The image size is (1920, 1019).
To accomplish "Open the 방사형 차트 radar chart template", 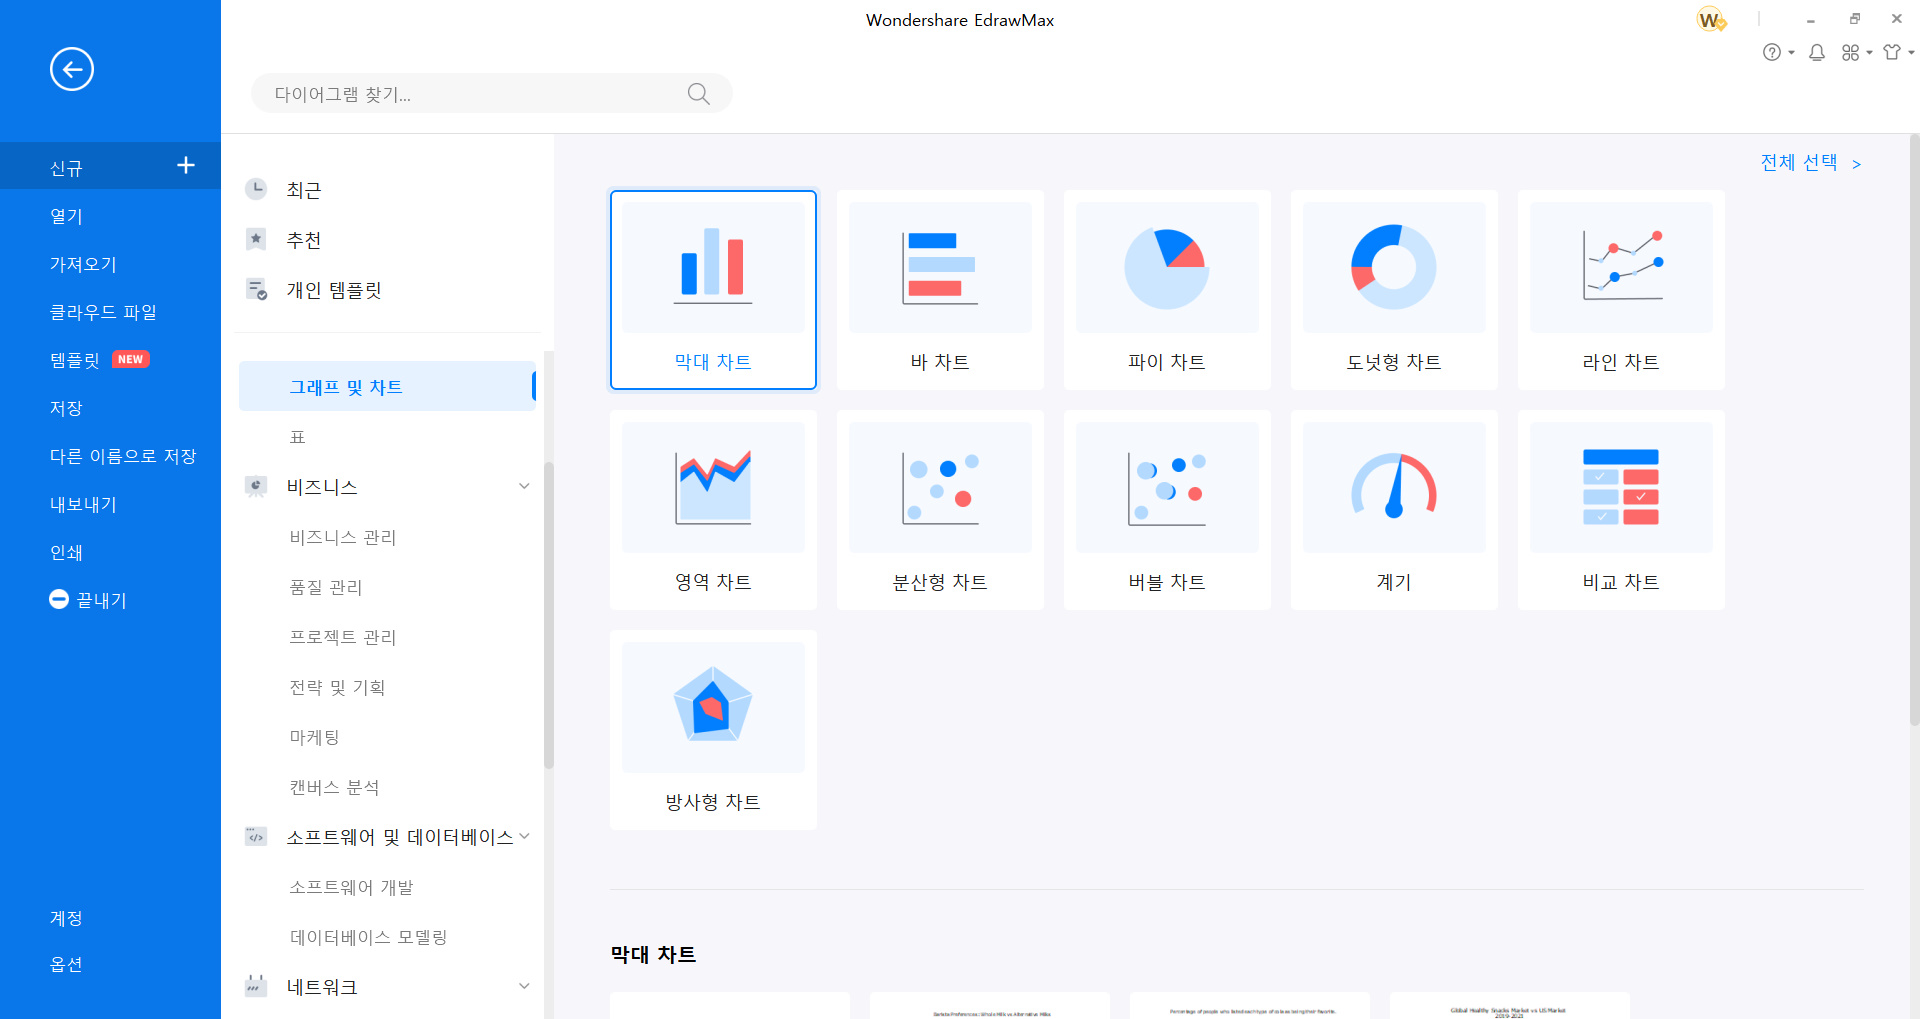I will click(x=712, y=729).
